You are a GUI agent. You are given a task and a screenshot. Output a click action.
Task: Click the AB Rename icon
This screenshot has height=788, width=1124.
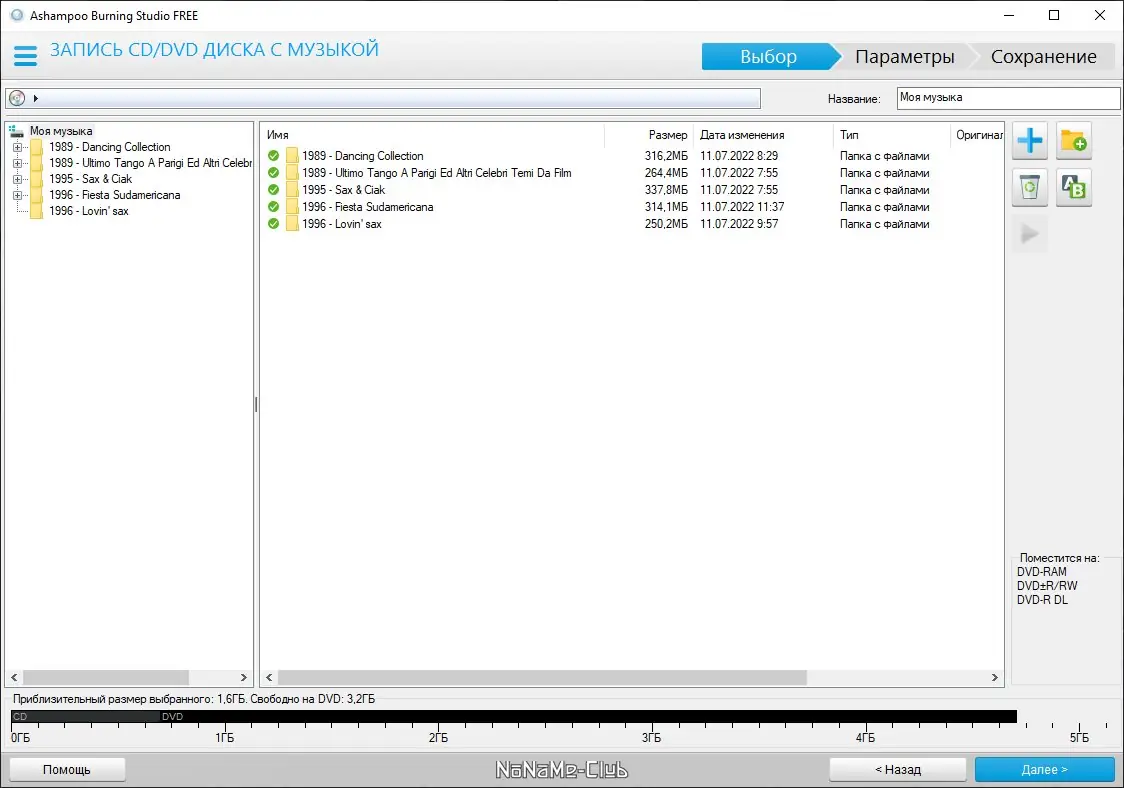coord(1073,188)
